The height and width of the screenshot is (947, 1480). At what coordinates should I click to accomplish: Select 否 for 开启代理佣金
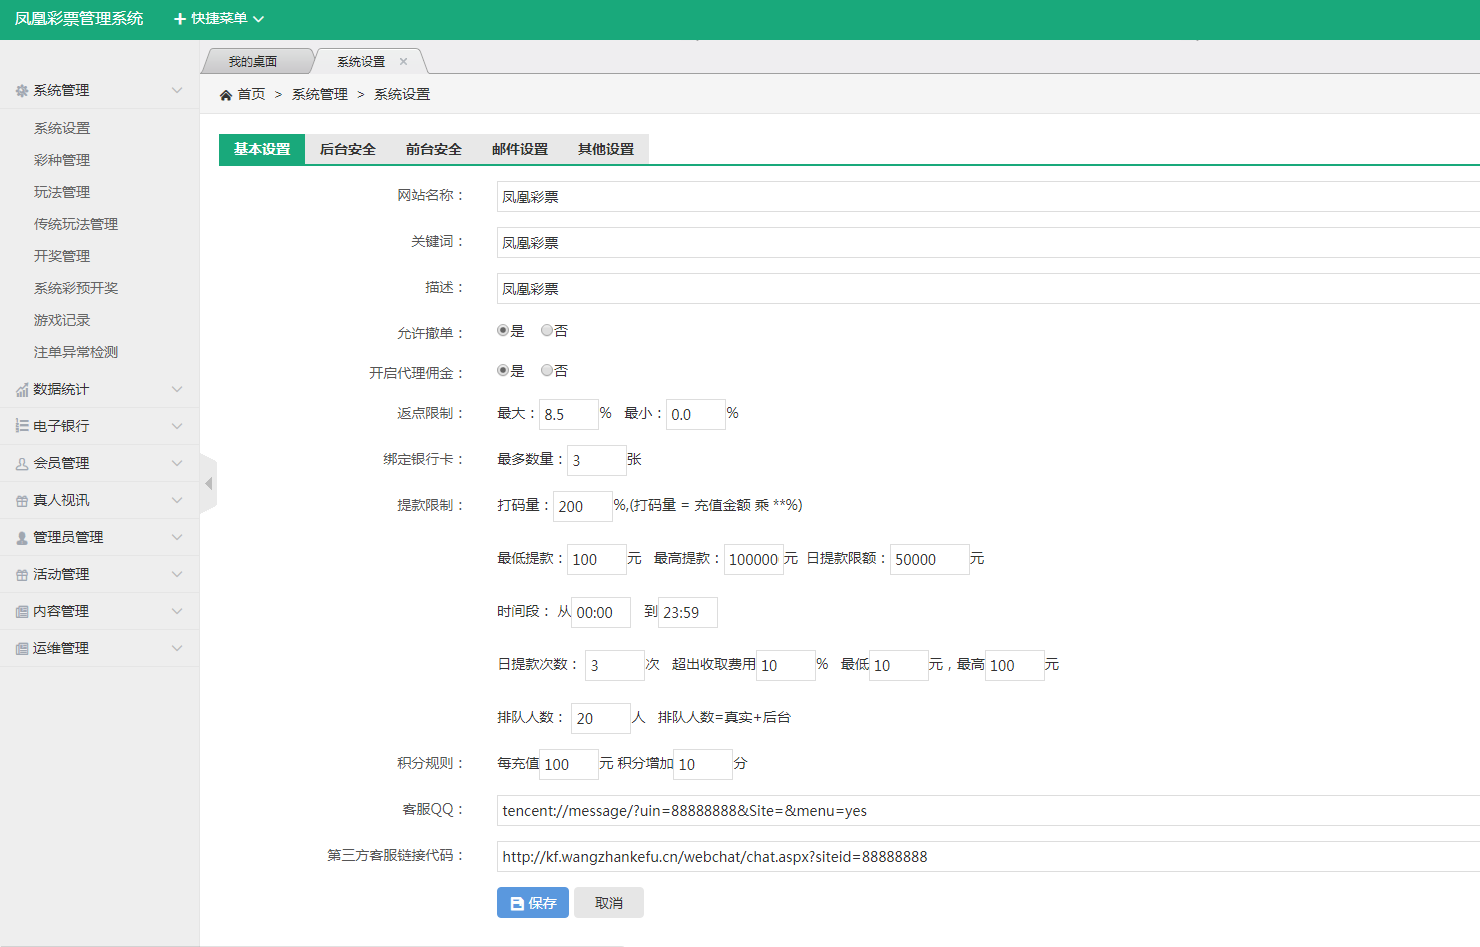point(547,370)
